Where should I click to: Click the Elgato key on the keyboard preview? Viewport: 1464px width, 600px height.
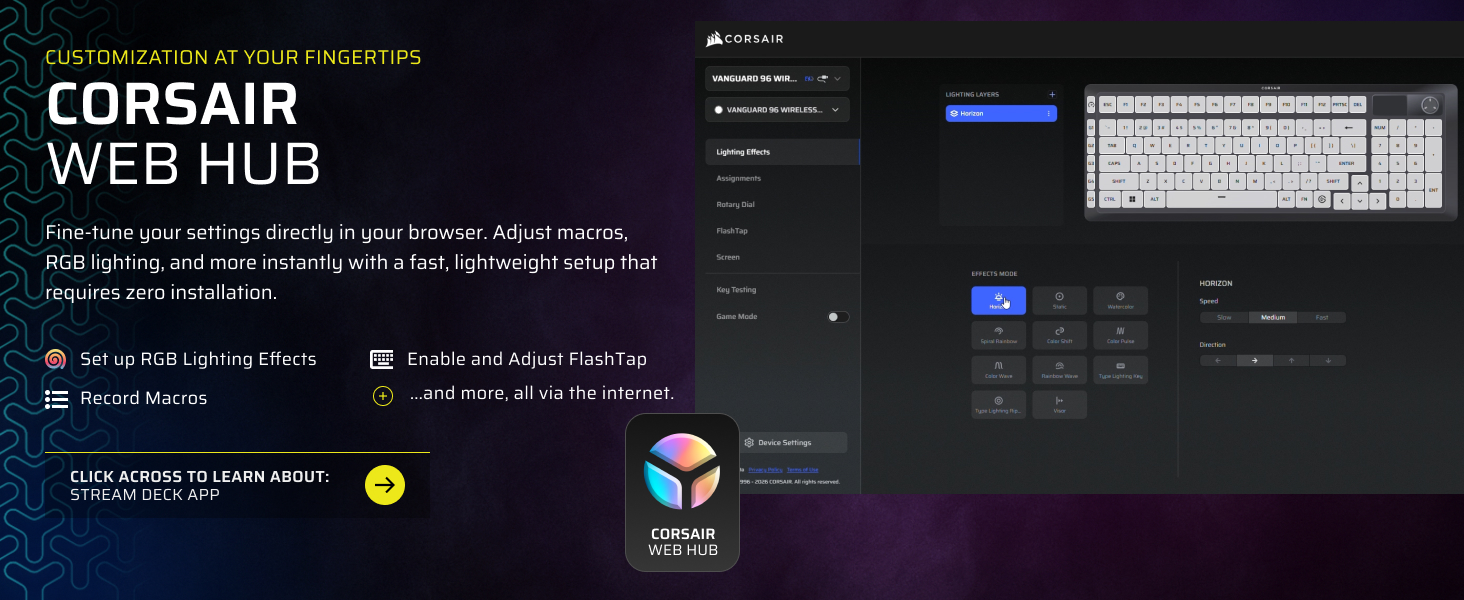1322,199
